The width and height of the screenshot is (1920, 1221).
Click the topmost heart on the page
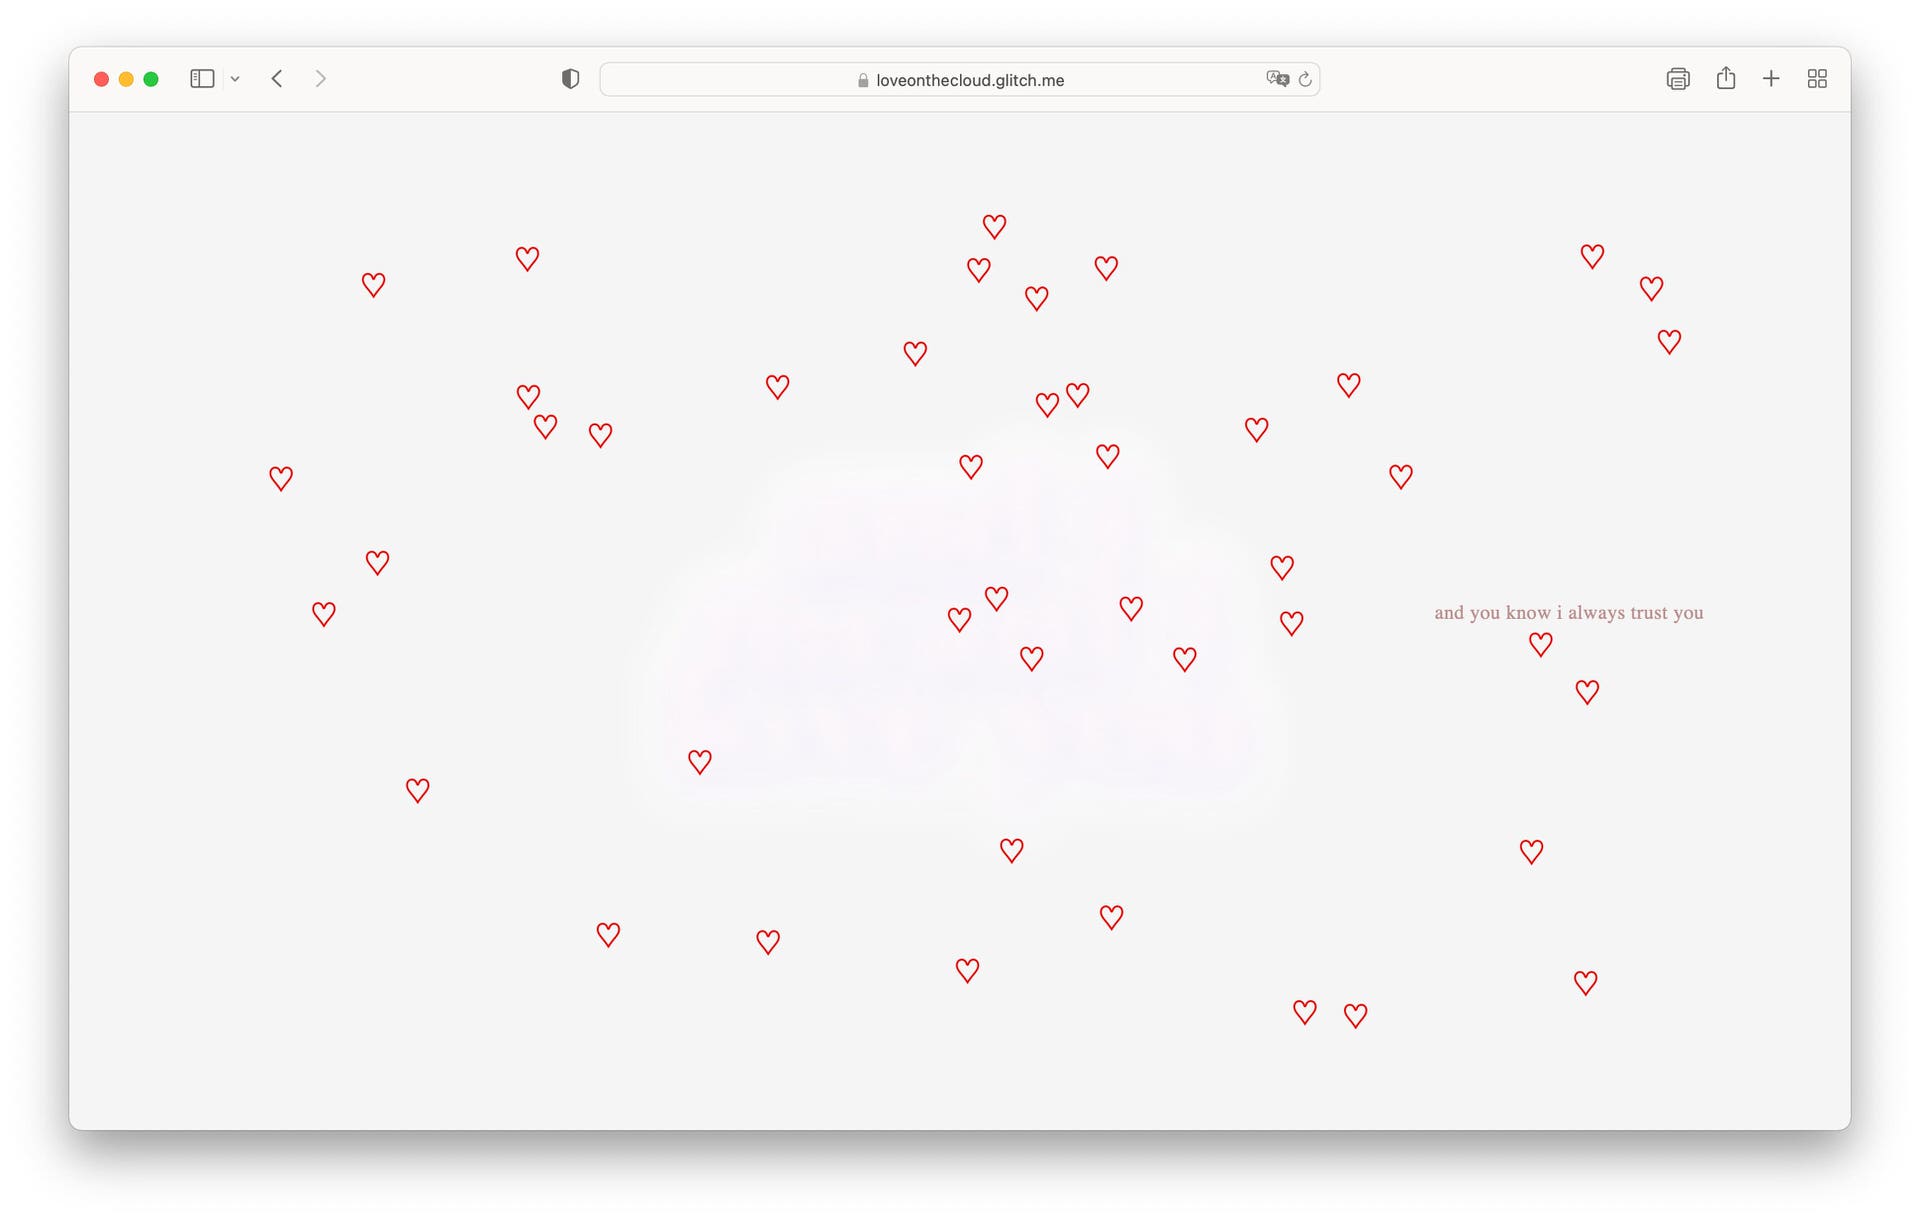(994, 226)
